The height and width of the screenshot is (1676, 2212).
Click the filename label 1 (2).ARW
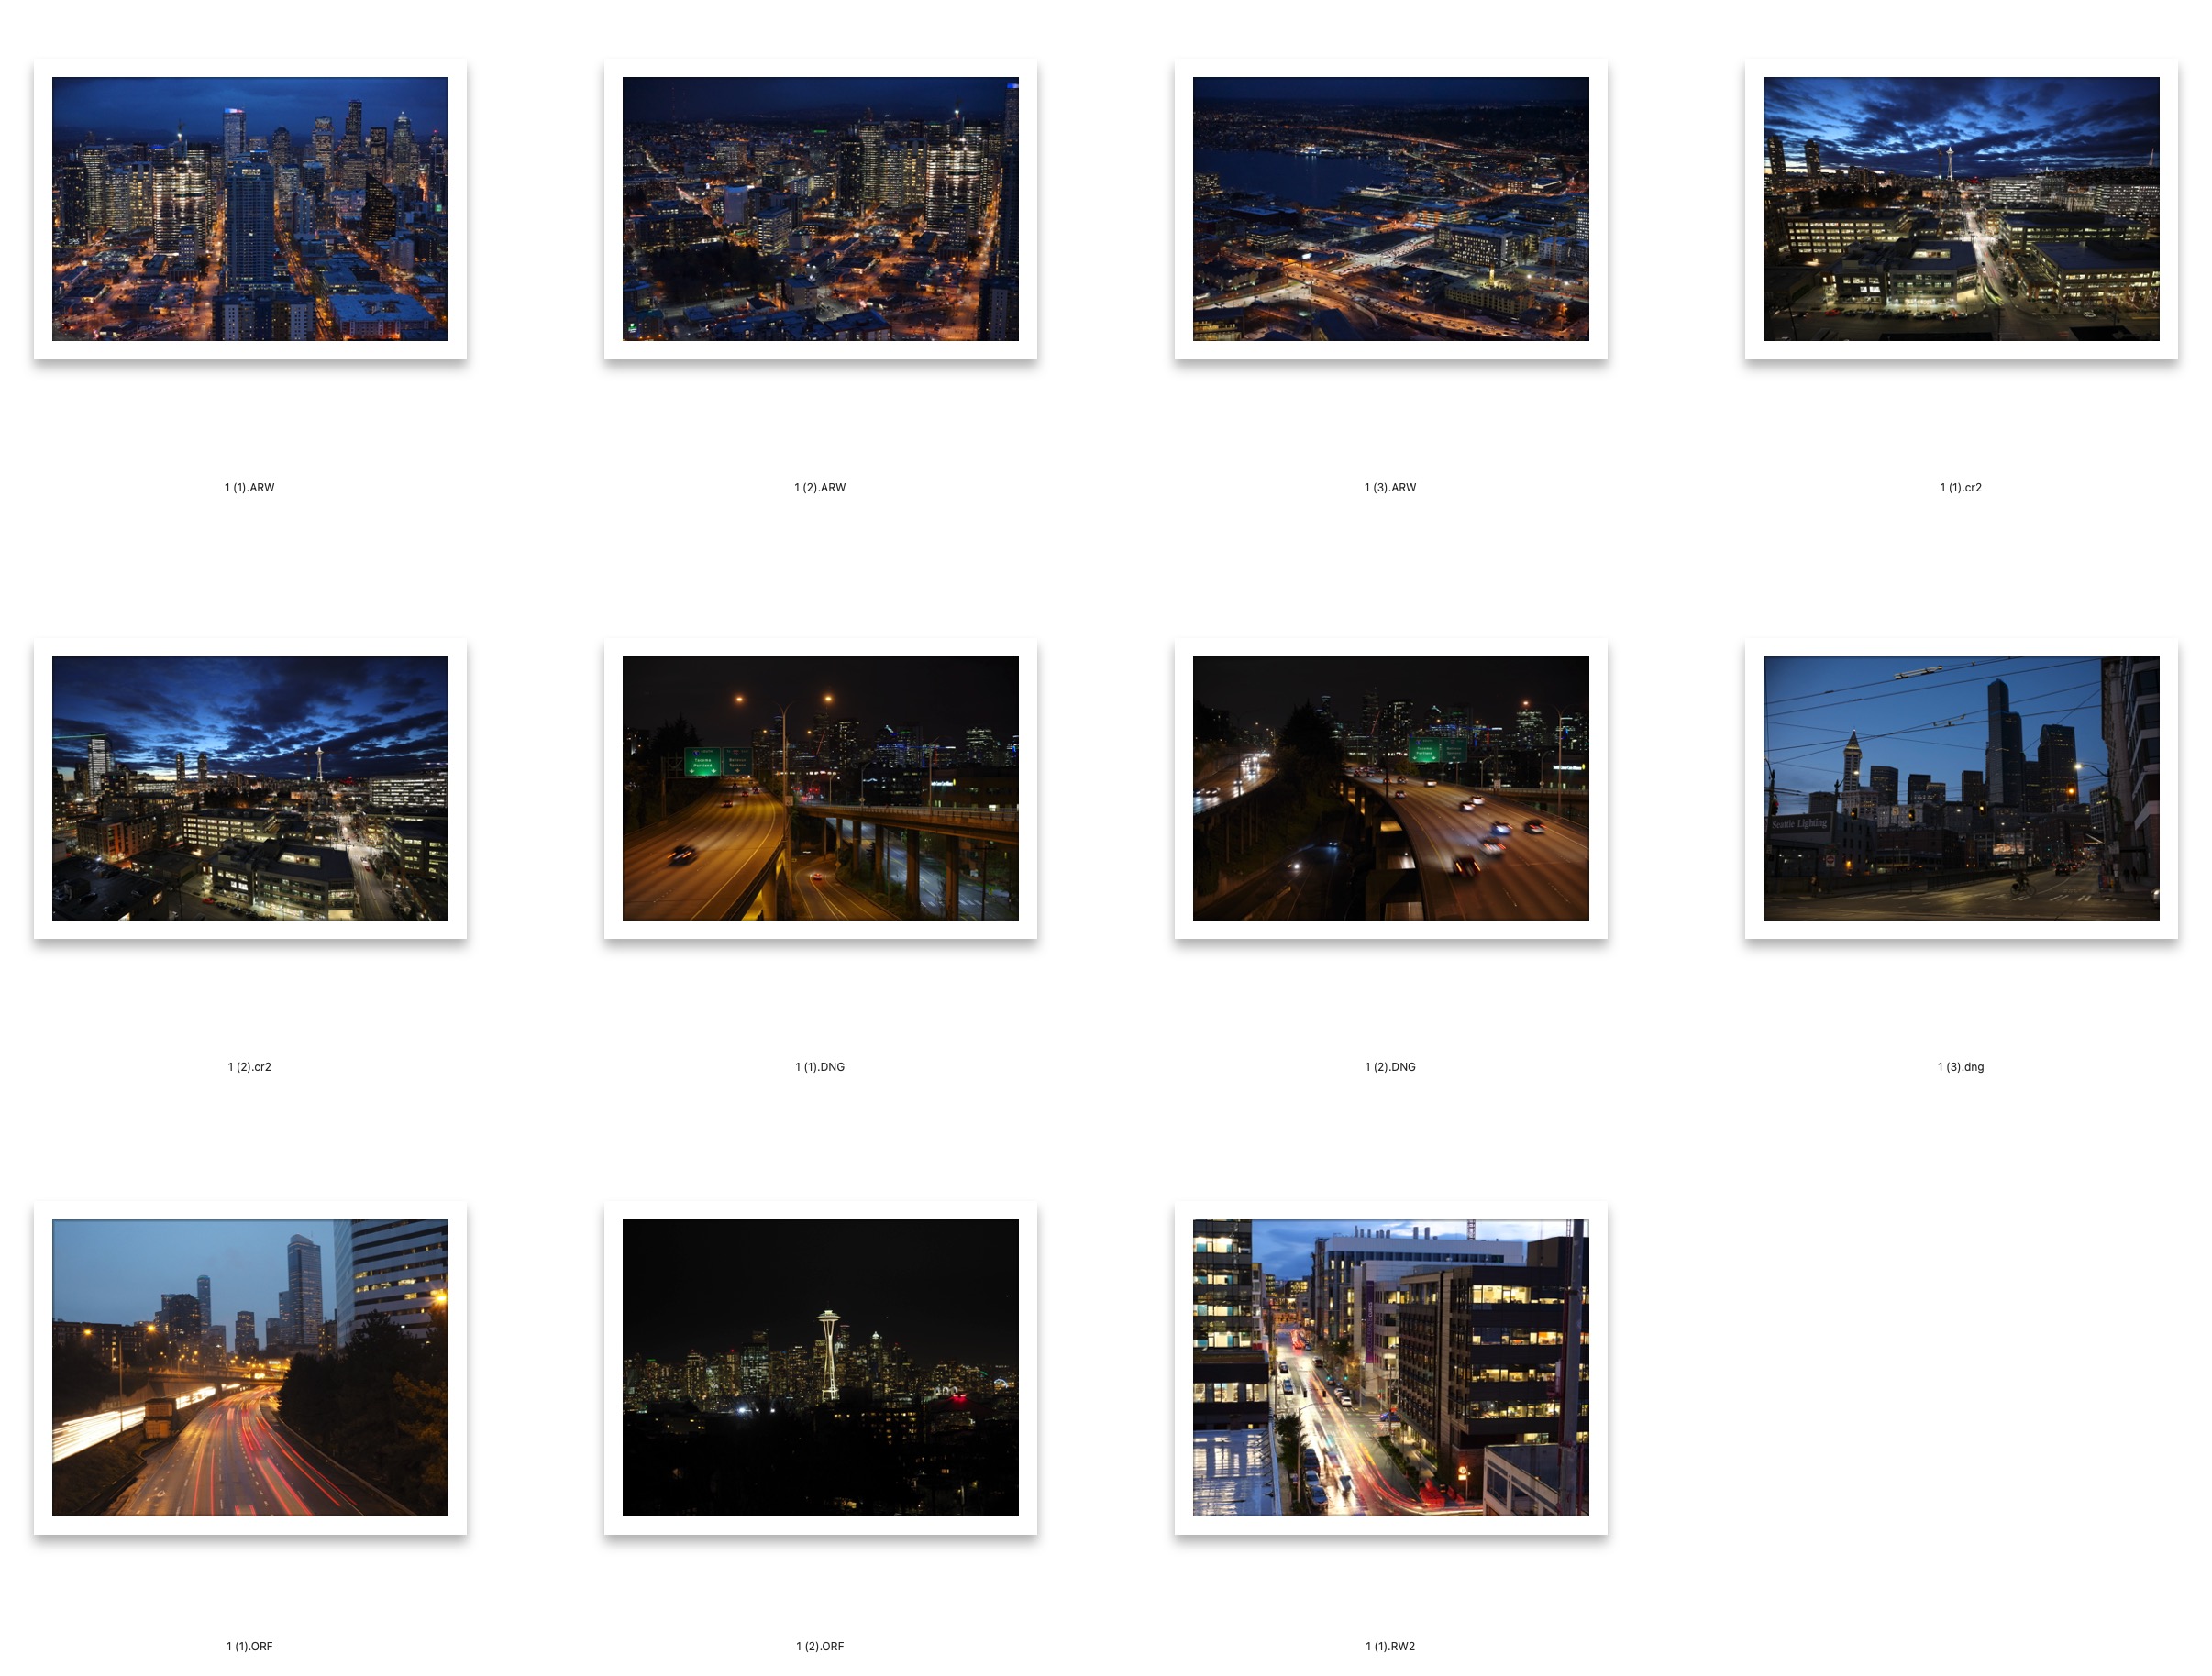[820, 488]
